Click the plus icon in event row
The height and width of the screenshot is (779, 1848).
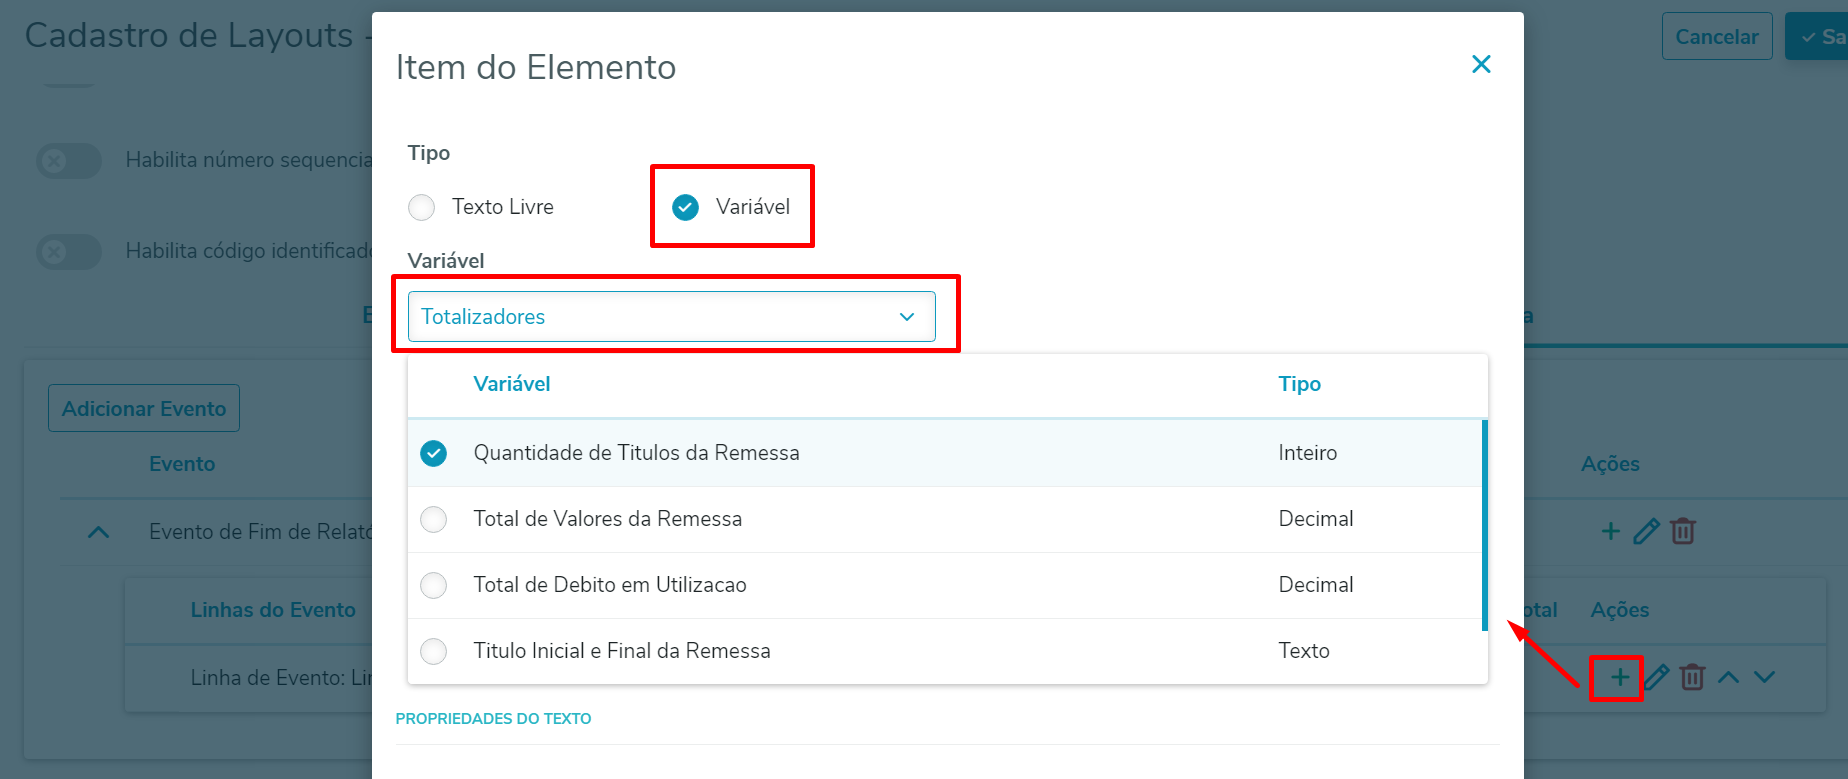tap(1610, 531)
